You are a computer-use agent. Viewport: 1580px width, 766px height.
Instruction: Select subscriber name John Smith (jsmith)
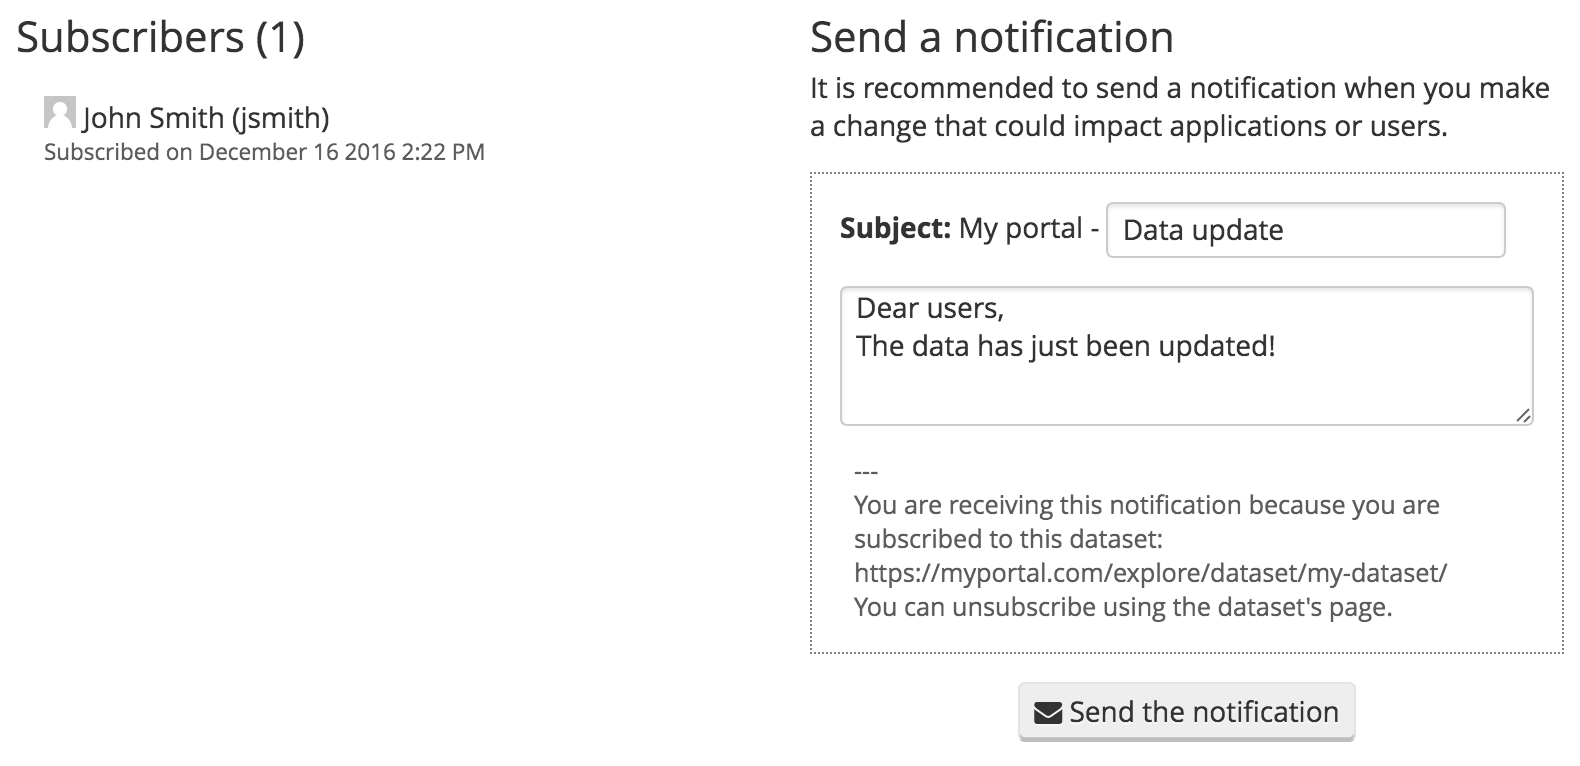click(x=206, y=118)
